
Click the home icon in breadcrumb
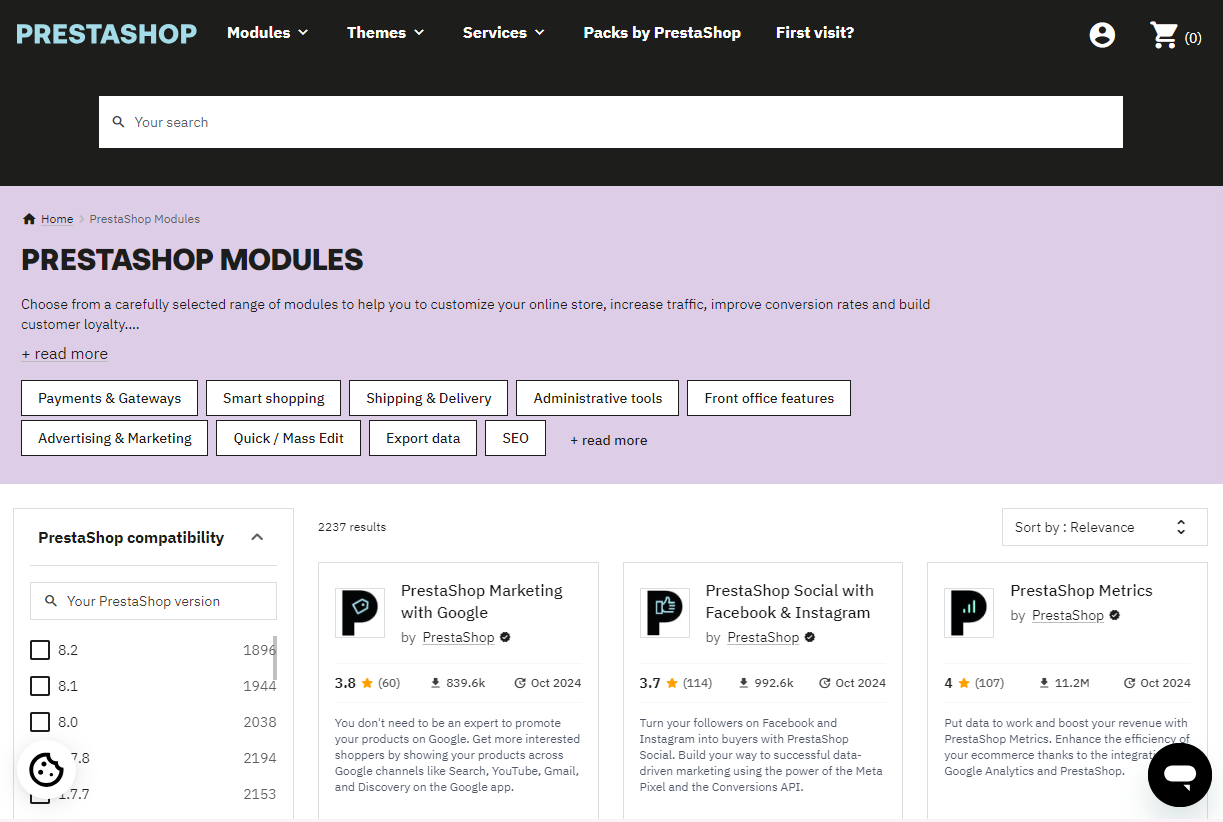click(29, 219)
